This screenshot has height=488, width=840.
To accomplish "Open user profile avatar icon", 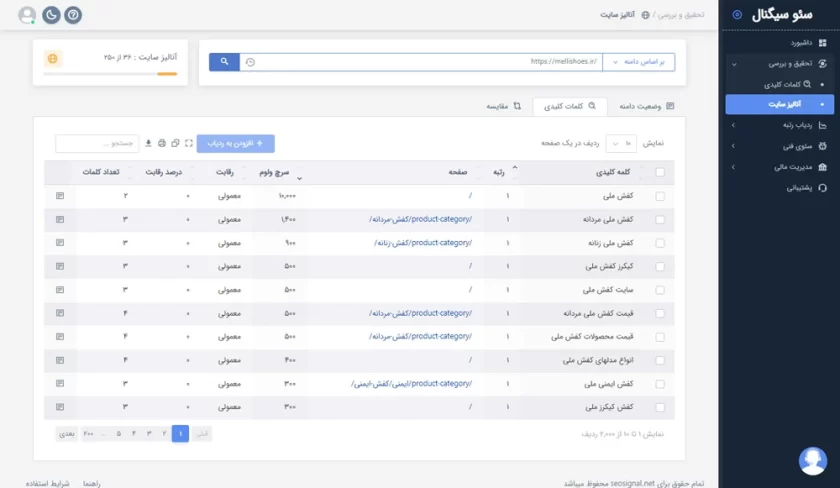I will tap(27, 14).
